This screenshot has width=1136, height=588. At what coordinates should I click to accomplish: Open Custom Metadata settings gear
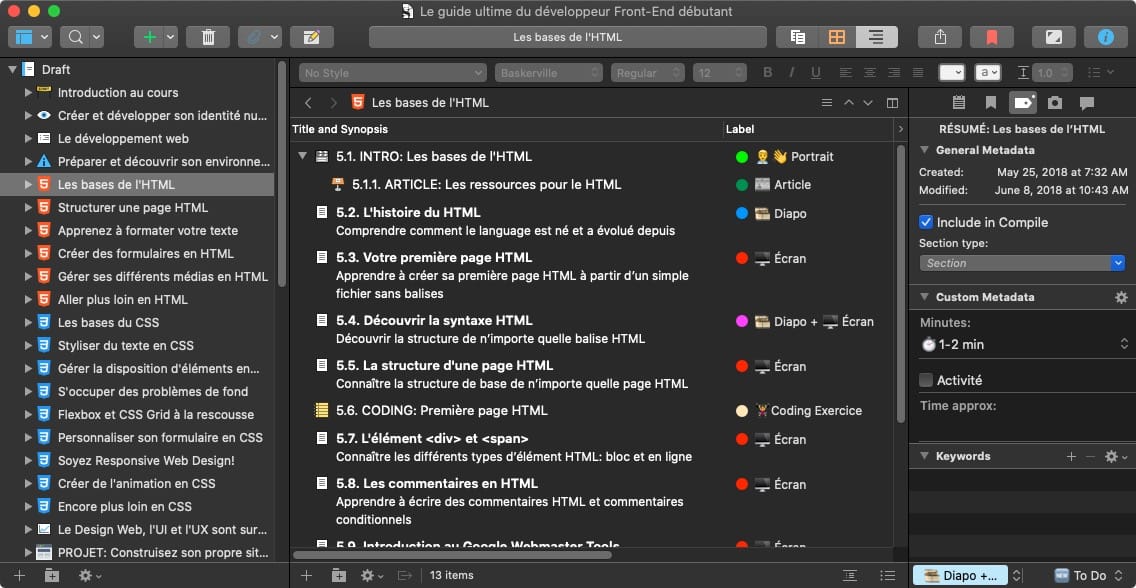[x=1122, y=297]
